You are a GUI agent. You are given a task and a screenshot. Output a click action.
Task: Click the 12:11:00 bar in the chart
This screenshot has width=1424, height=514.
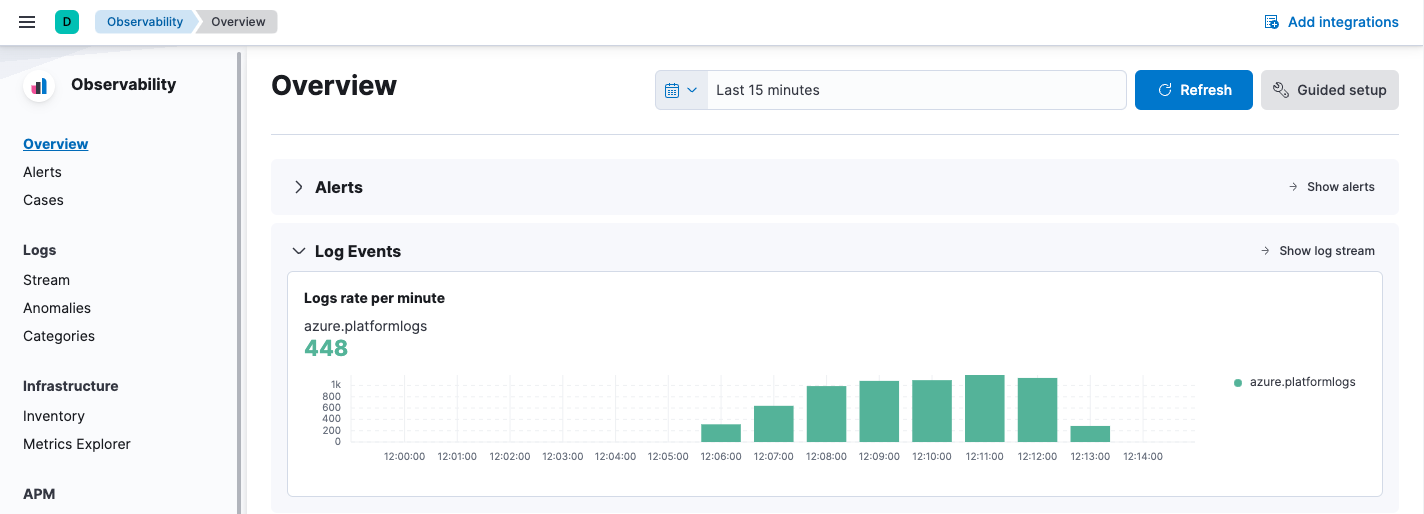click(984, 409)
